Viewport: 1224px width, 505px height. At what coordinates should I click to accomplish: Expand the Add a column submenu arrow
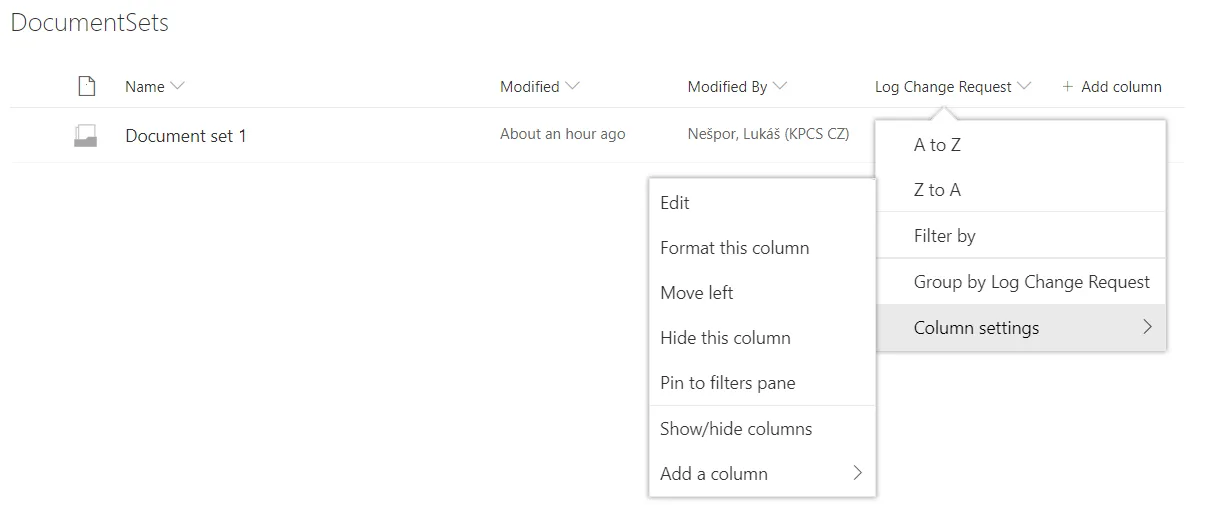[857, 473]
